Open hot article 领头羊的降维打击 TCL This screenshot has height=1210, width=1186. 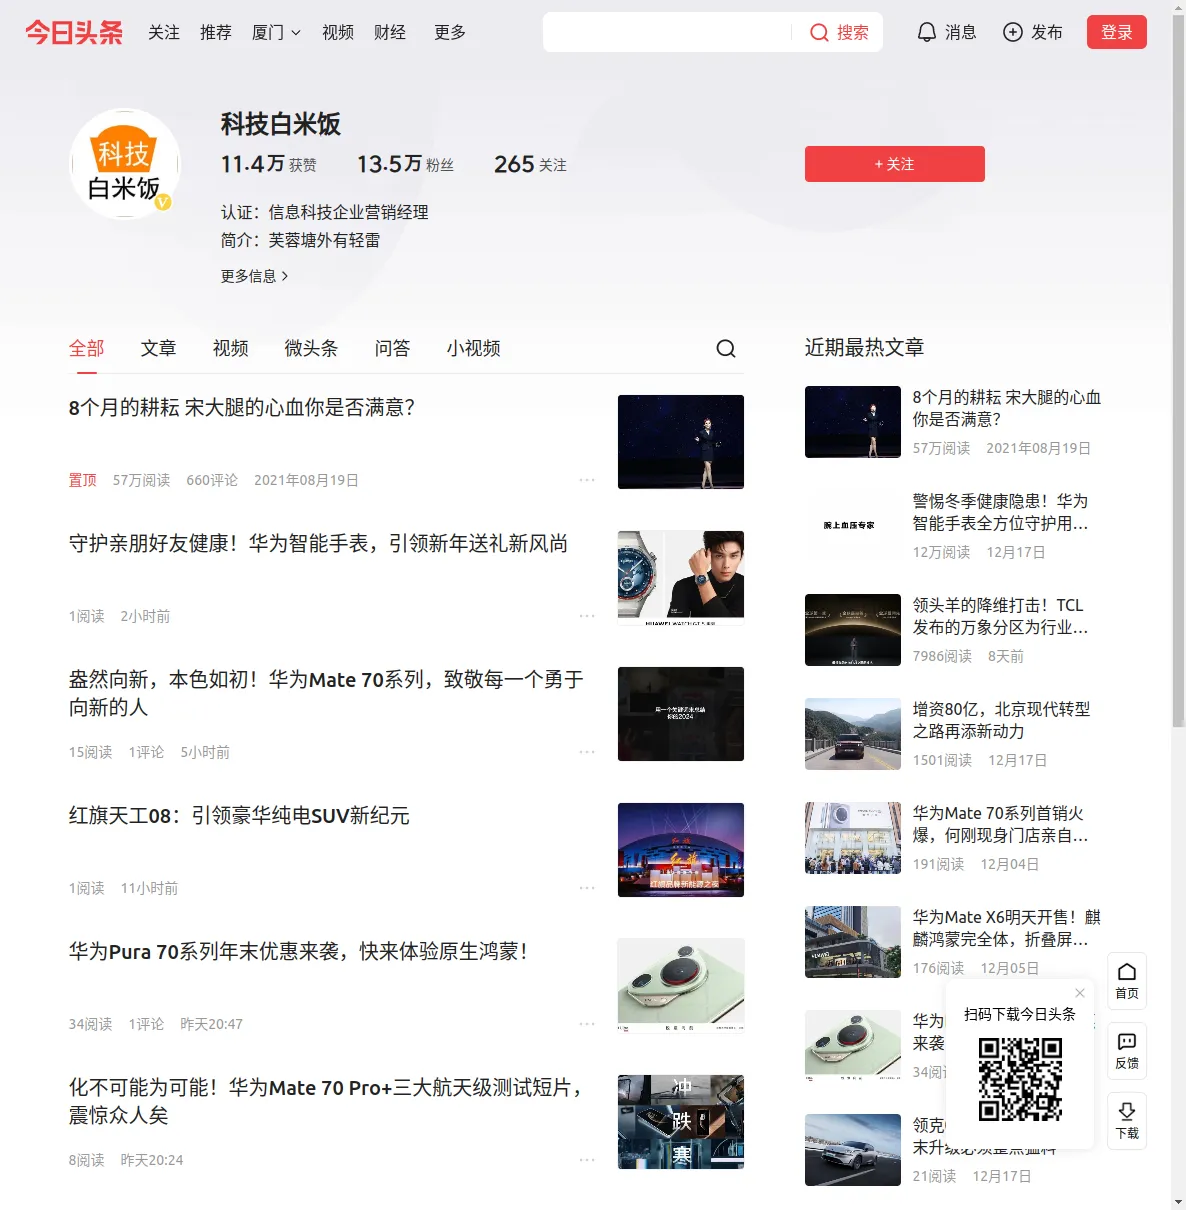[1000, 616]
